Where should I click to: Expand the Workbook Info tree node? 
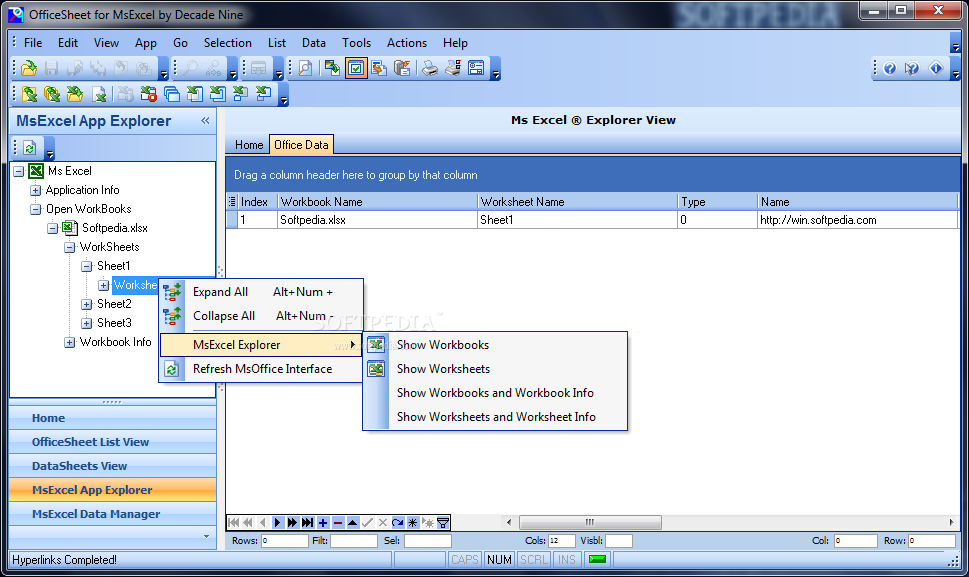click(70, 343)
